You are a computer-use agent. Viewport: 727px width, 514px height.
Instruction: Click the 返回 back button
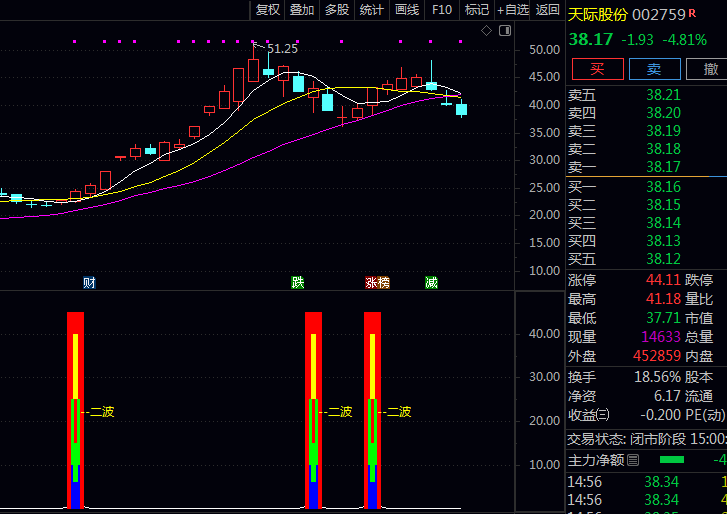pyautogui.click(x=548, y=10)
